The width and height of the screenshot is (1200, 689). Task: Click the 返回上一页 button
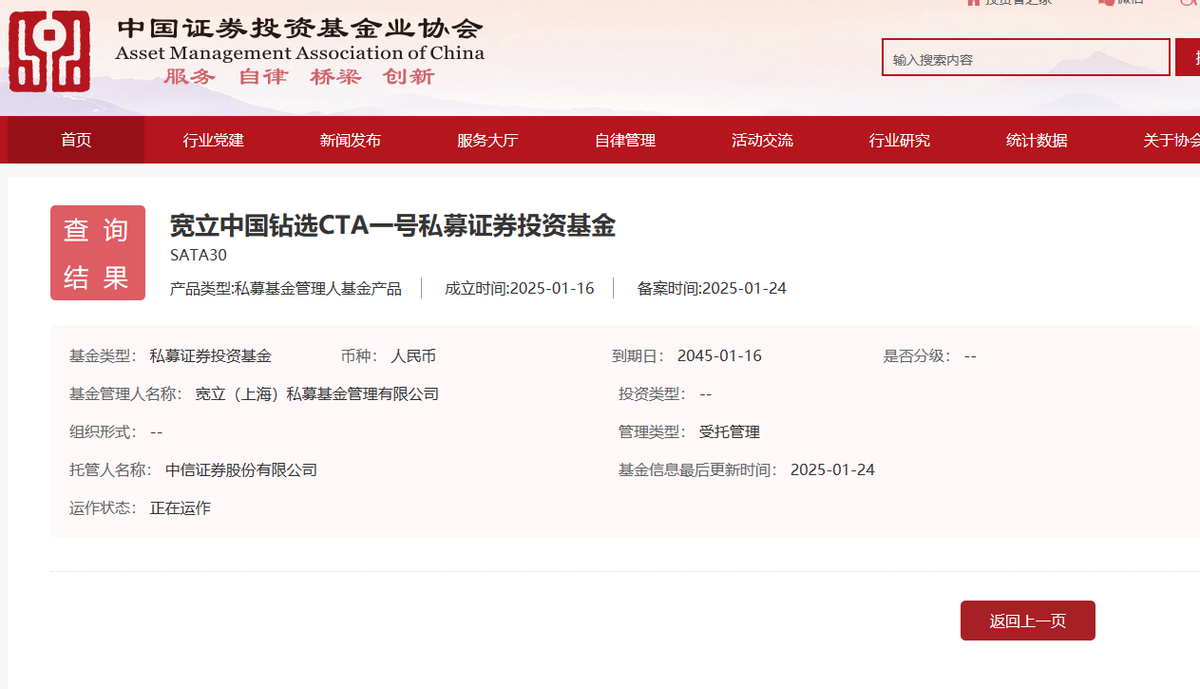(1028, 621)
